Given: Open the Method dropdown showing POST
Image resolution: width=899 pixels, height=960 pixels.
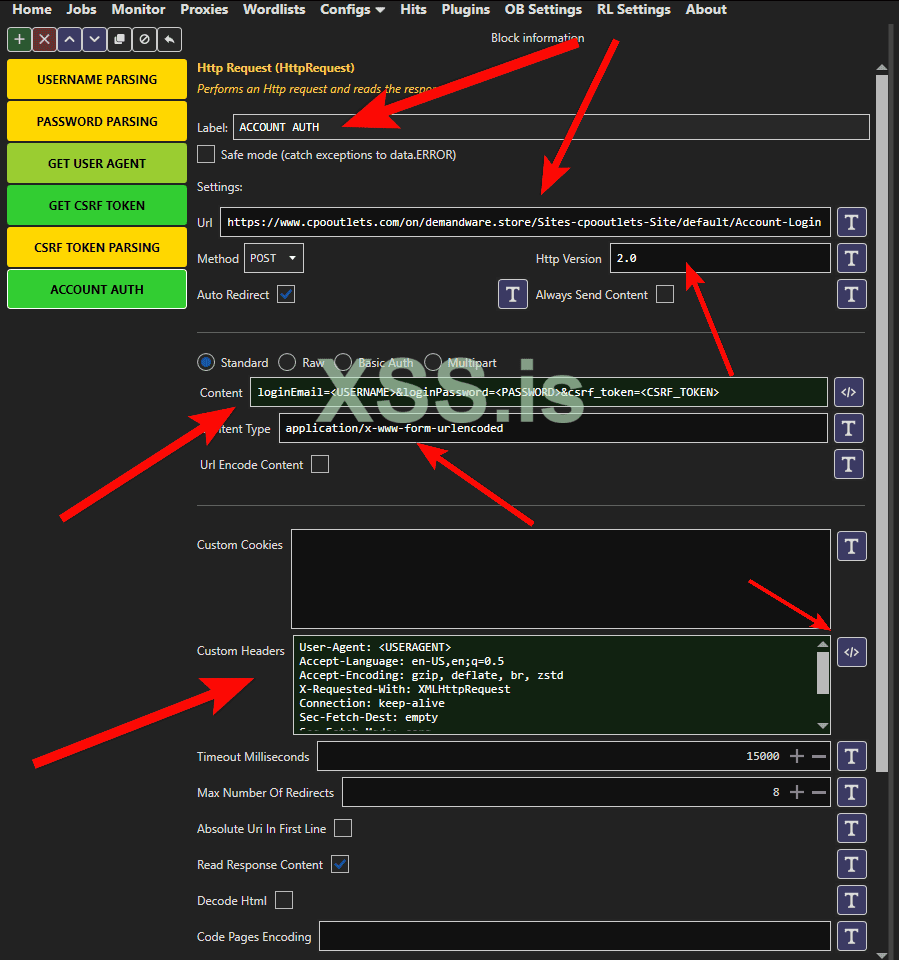Looking at the screenshot, I should point(274,258).
